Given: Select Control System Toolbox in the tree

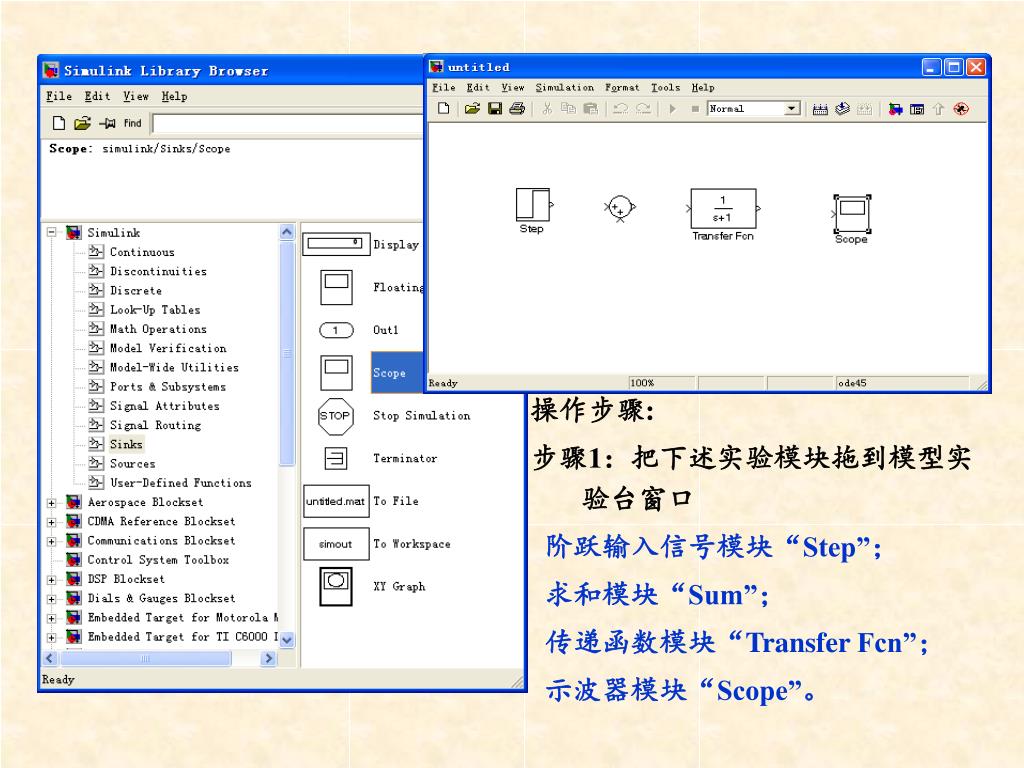Looking at the screenshot, I should (x=158, y=560).
